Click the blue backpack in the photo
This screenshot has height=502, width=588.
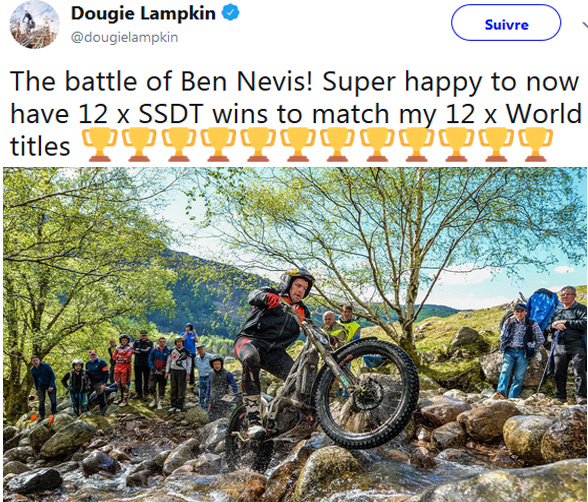[x=542, y=309]
